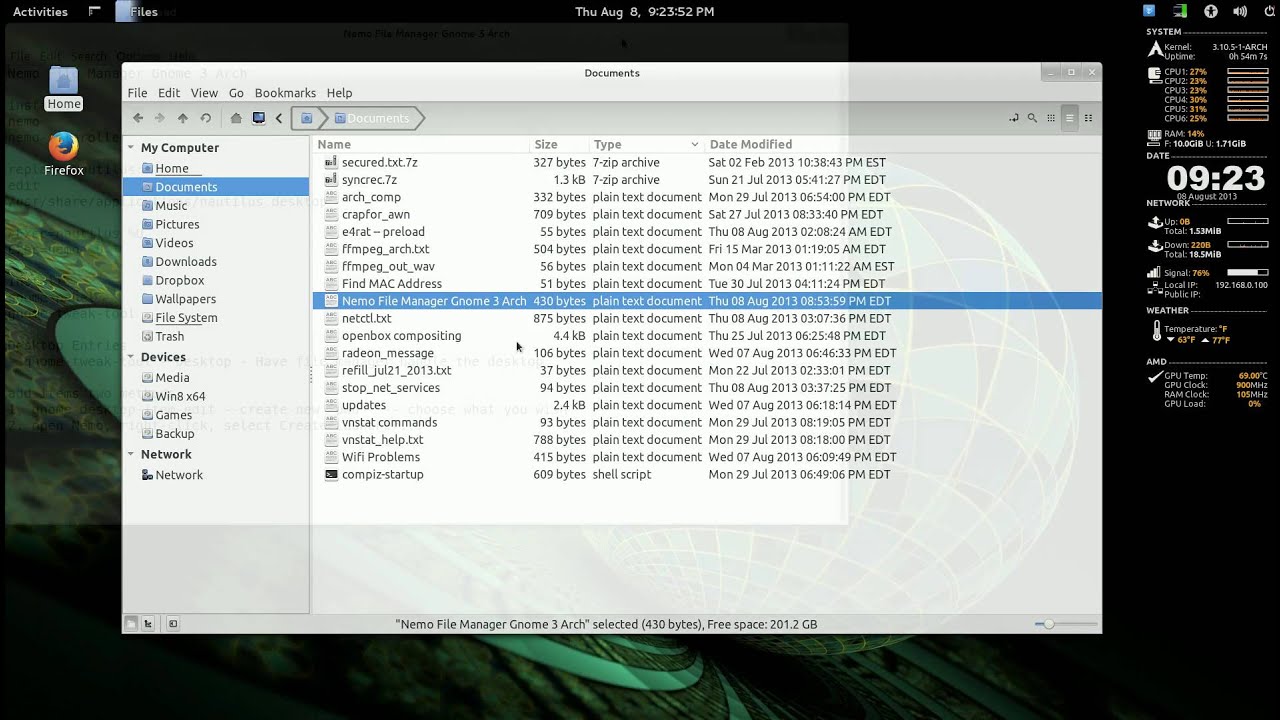Switch to compact view
This screenshot has width=1280, height=720.
1088,118
